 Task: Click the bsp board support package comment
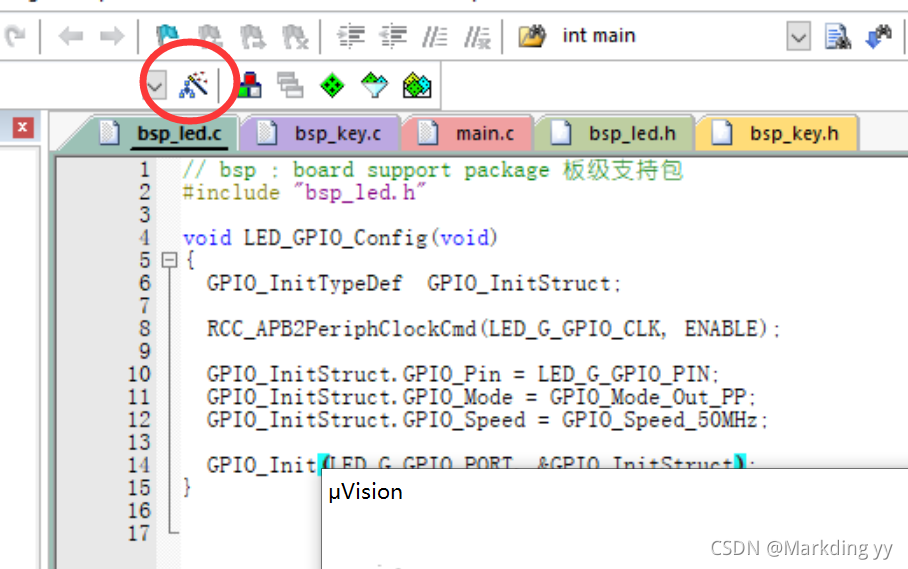click(433, 170)
